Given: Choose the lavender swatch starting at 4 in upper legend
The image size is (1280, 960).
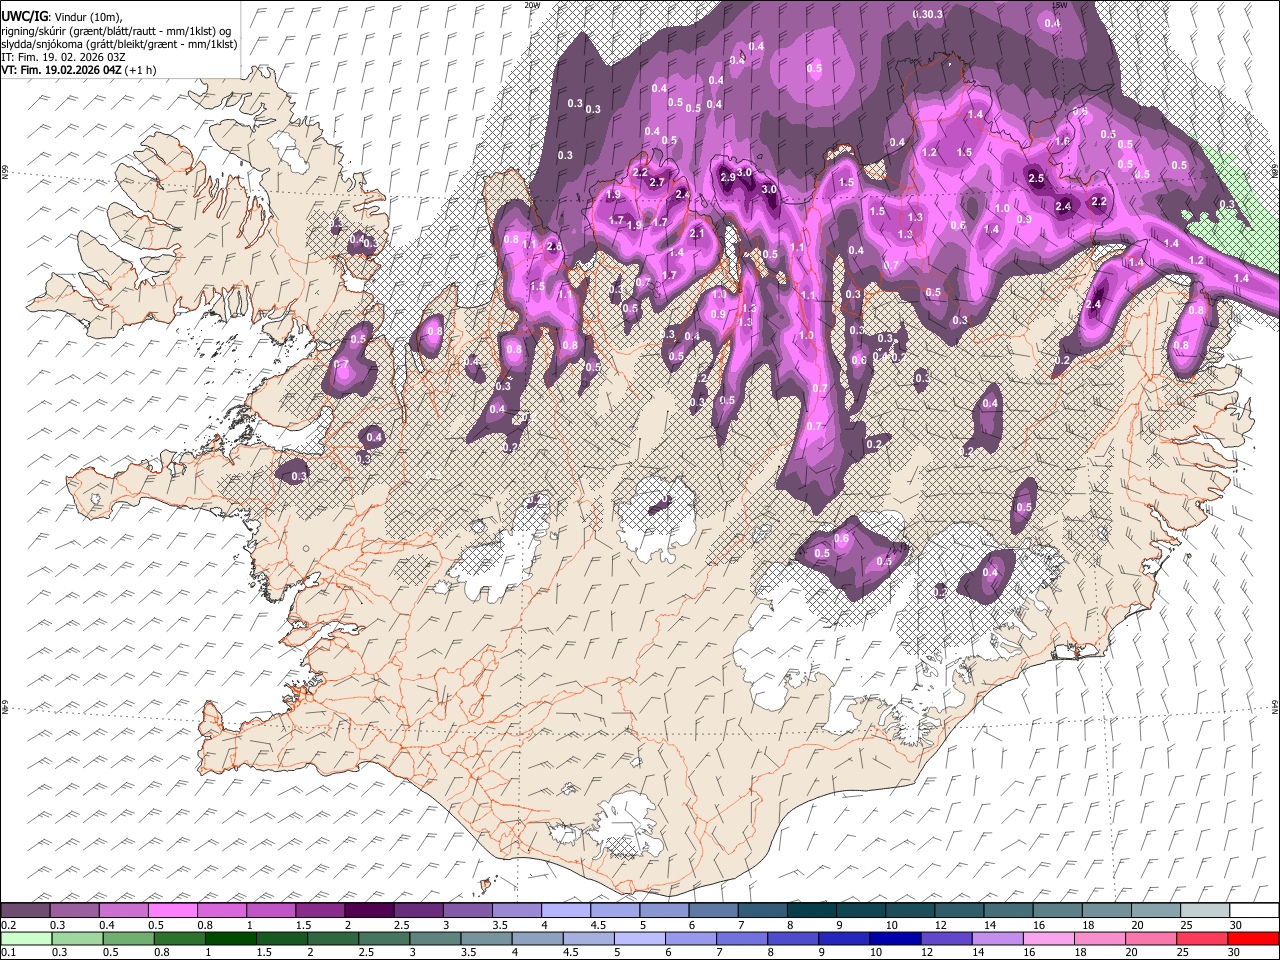Looking at the screenshot, I should (566, 911).
